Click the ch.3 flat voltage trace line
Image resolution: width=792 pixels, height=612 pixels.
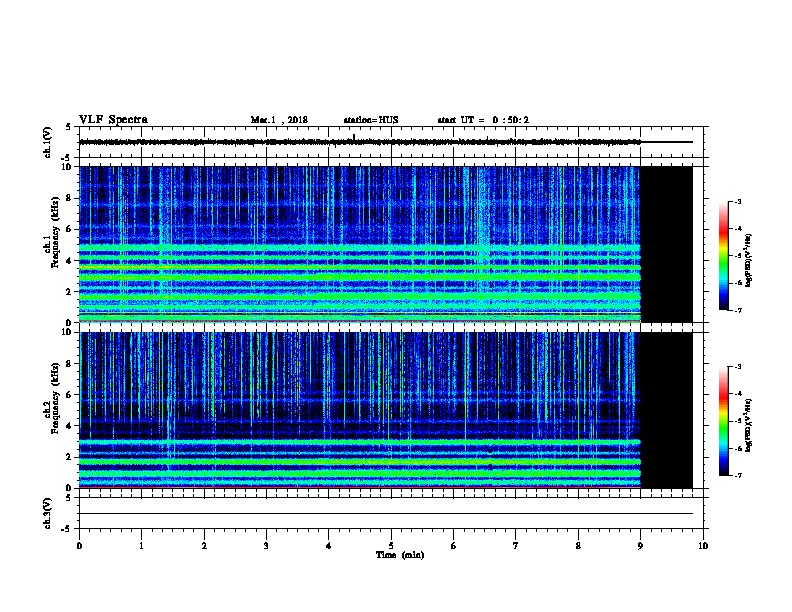(386, 514)
